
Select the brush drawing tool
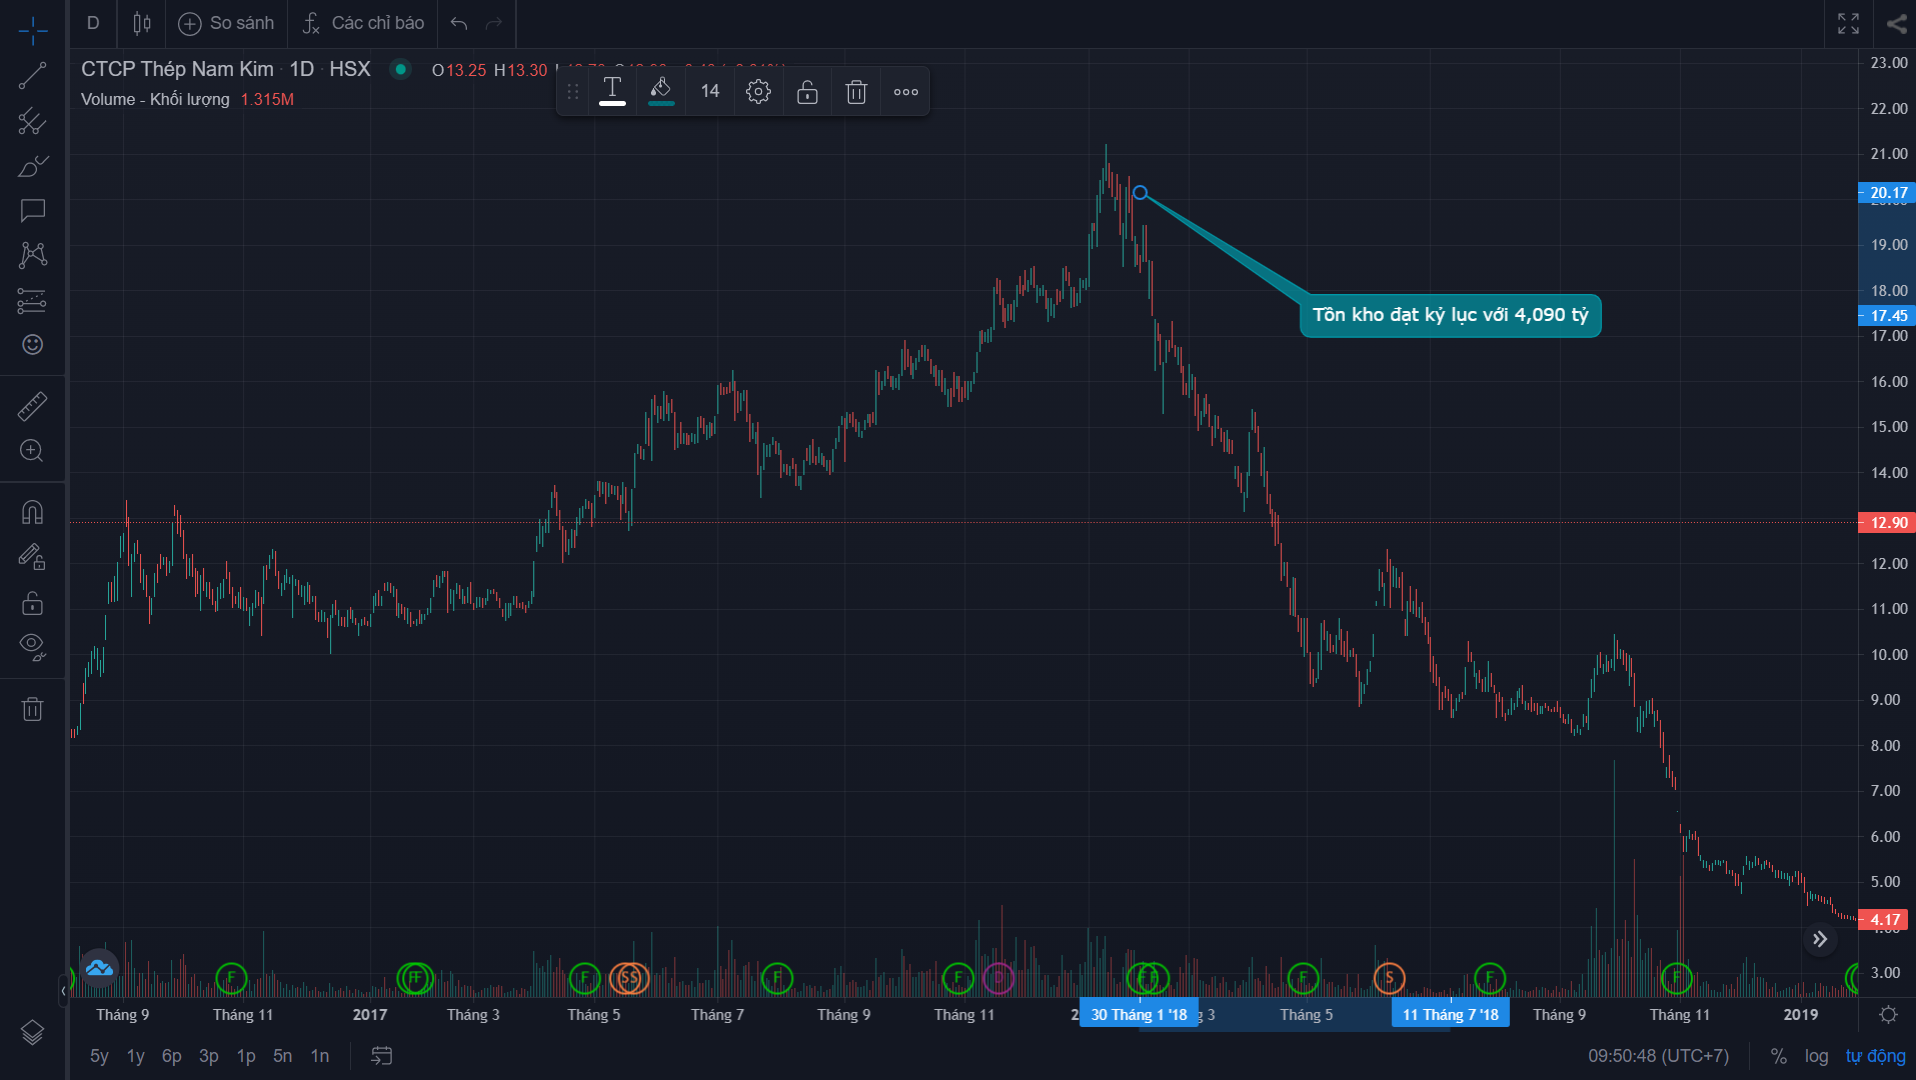(x=32, y=166)
